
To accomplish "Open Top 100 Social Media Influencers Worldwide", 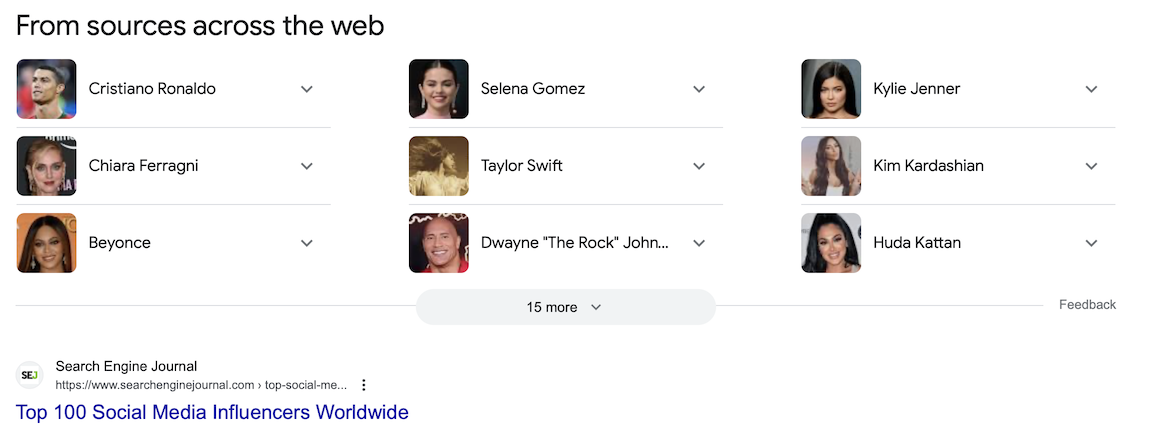I will coord(212,412).
